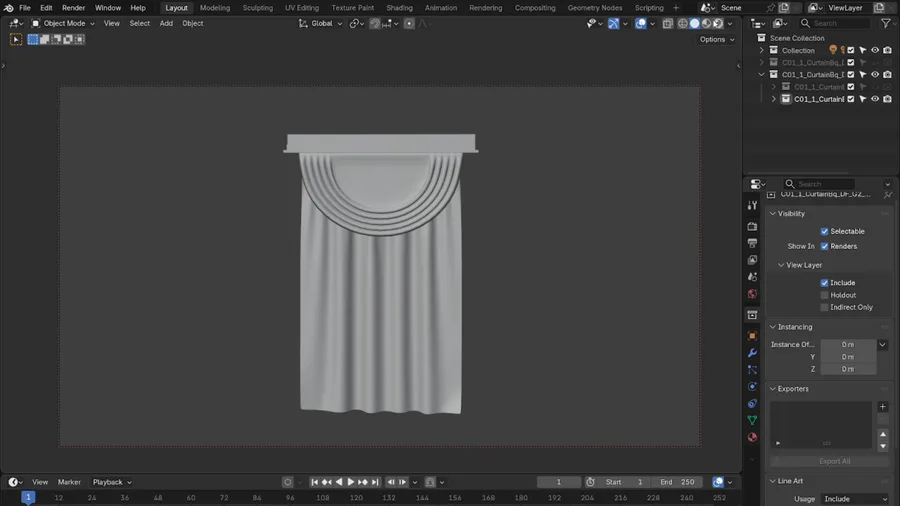Viewport: 900px width, 506px height.
Task: Open the Material properties tab icon
Action: (752, 437)
